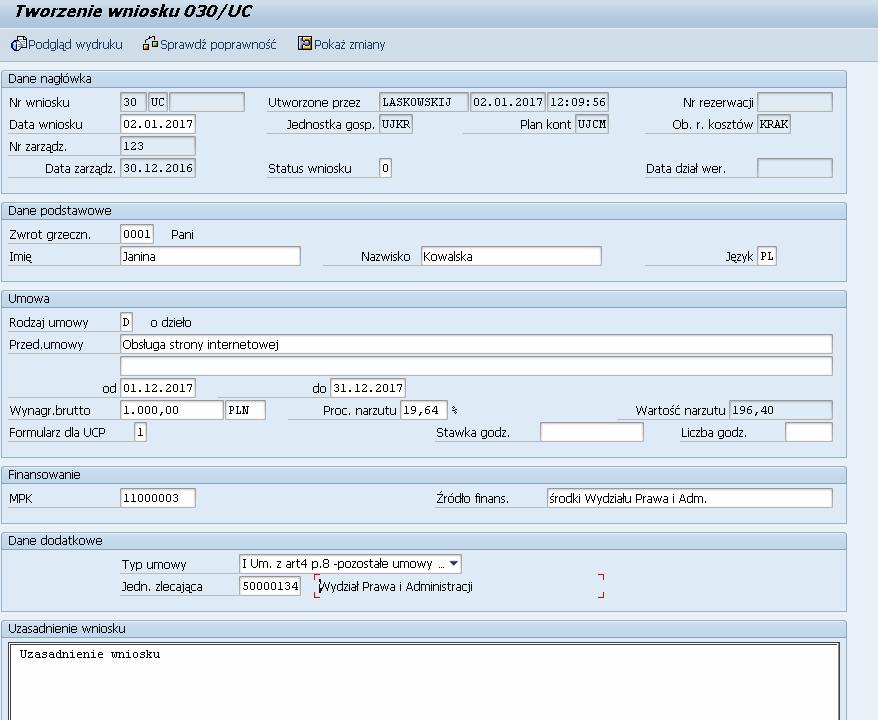
Task: Click the 'Dane podstawowe' section header
Action: (59, 211)
